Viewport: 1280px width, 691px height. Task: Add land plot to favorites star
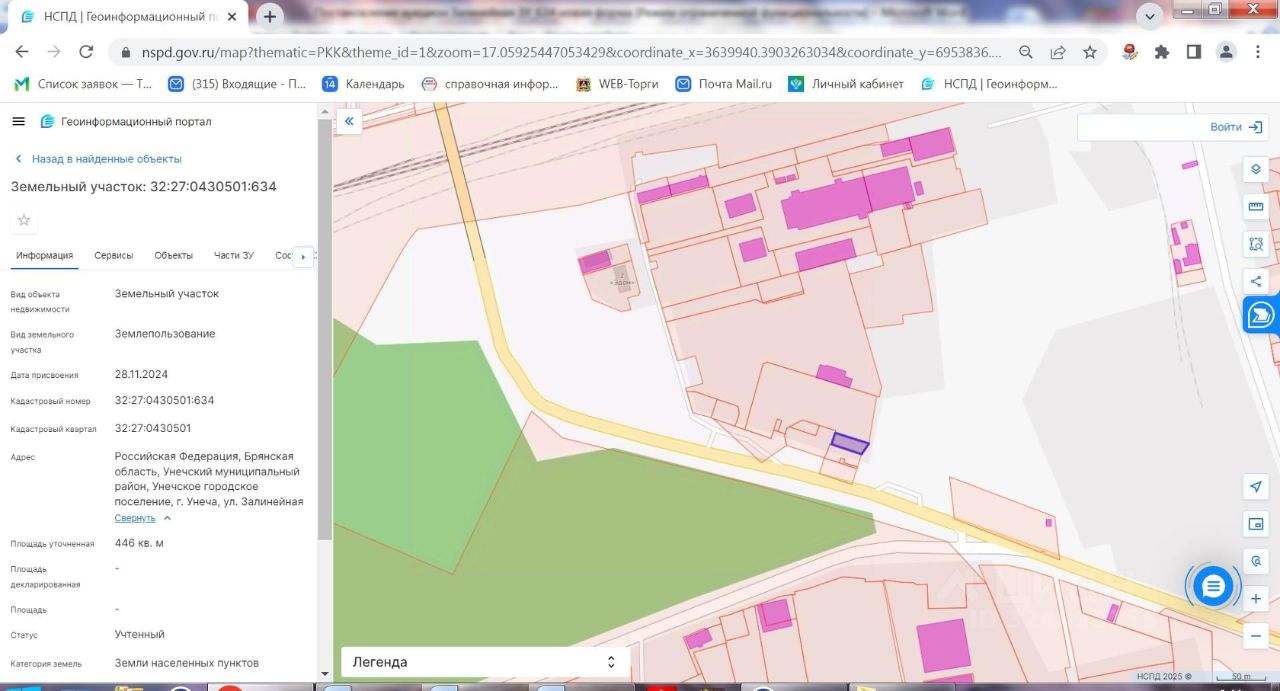(24, 220)
